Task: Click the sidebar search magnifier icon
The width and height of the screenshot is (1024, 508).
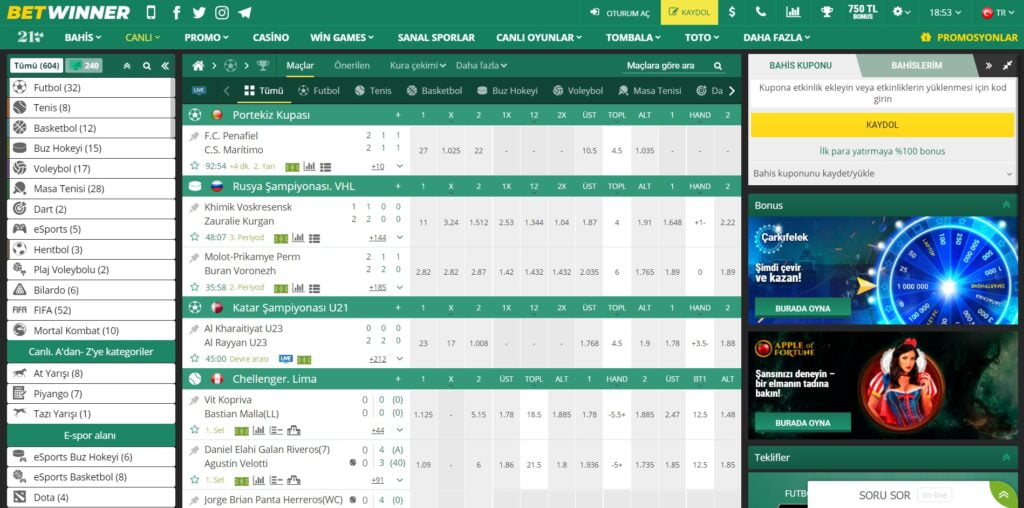Action: (x=147, y=66)
